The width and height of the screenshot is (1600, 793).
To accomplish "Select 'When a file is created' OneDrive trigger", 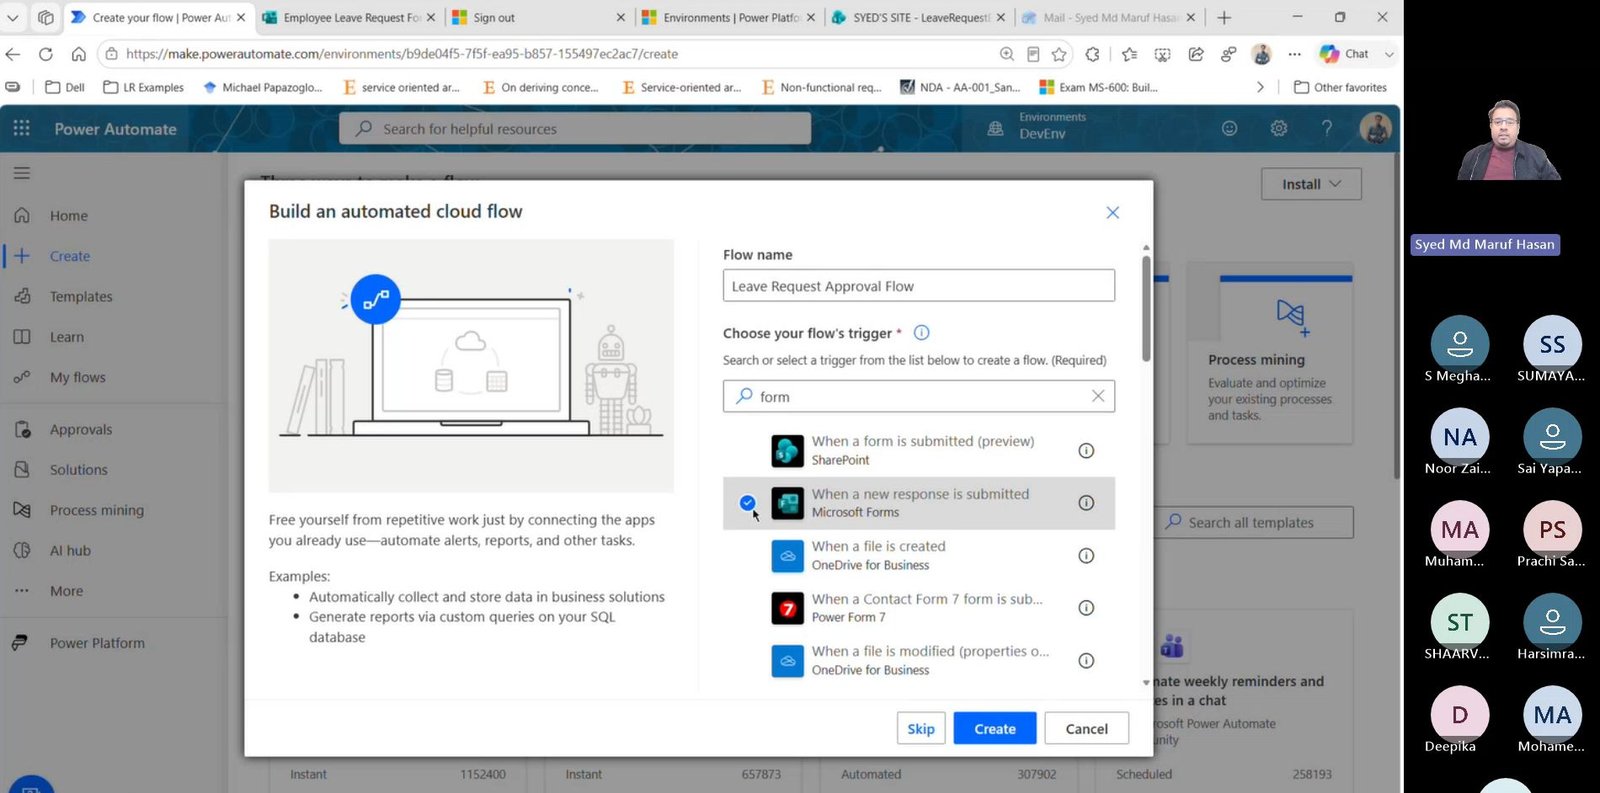I will click(x=919, y=556).
